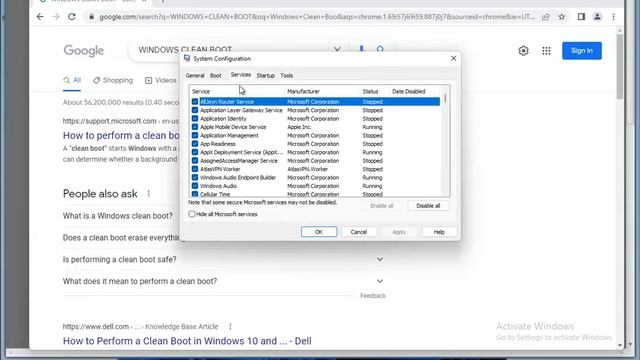
Task: Switch to Videos search results
Action: coord(161,80)
